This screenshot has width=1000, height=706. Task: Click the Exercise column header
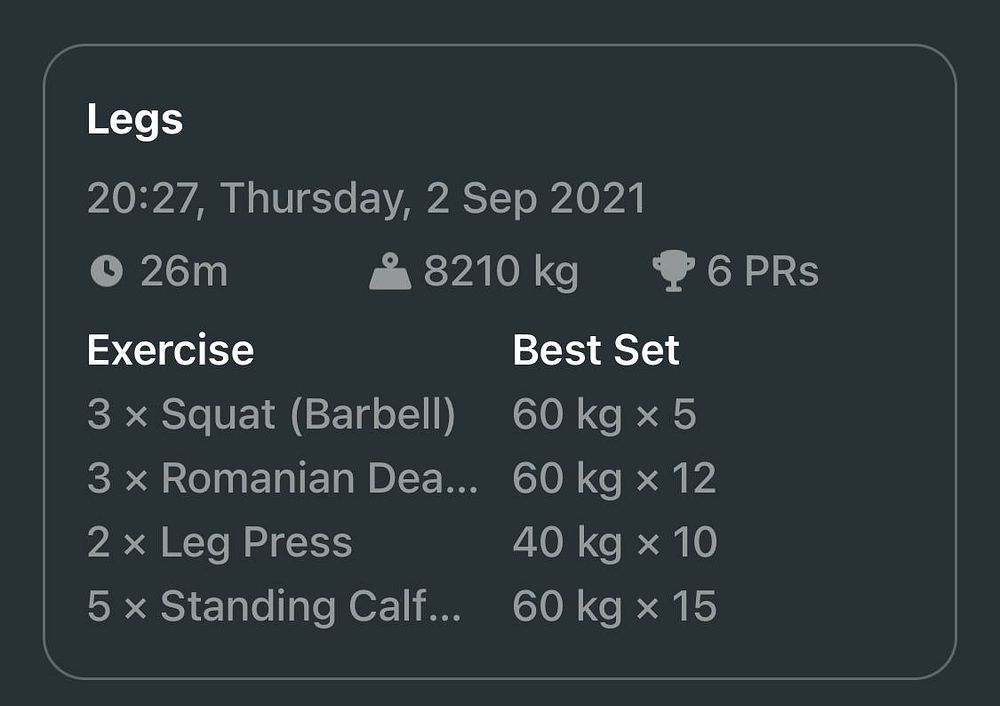pos(170,350)
